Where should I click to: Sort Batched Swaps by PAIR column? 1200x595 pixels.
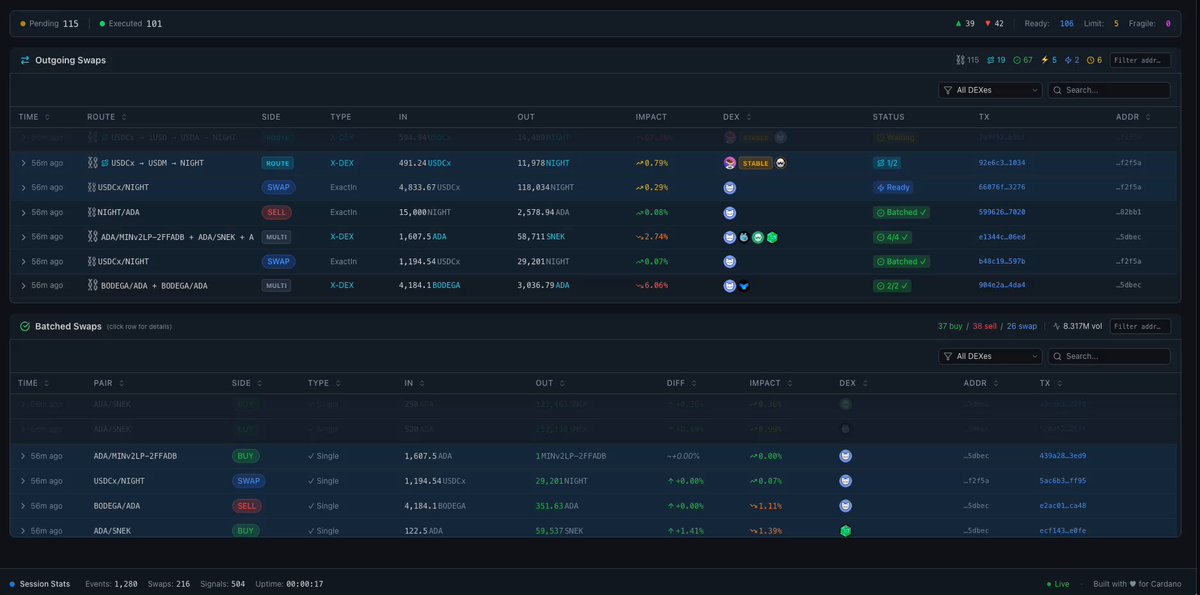(108, 383)
